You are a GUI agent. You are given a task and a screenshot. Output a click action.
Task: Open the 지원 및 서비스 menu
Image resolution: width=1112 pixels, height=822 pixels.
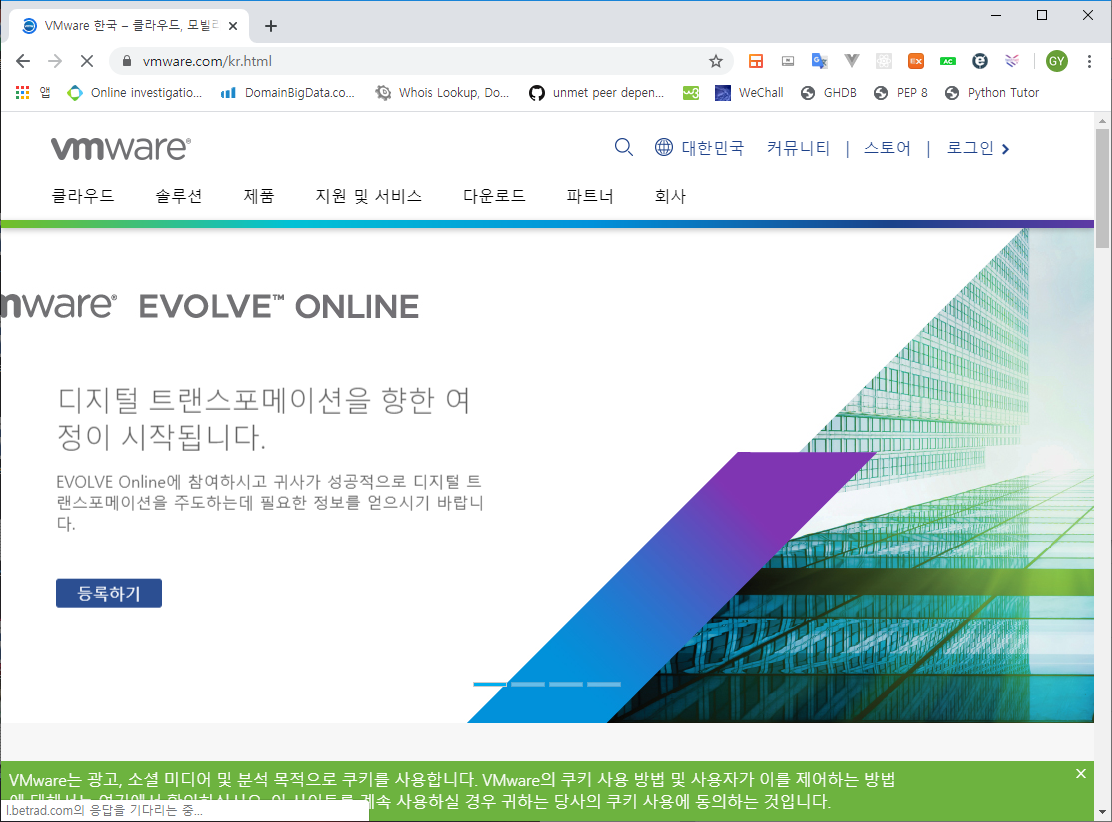(369, 196)
